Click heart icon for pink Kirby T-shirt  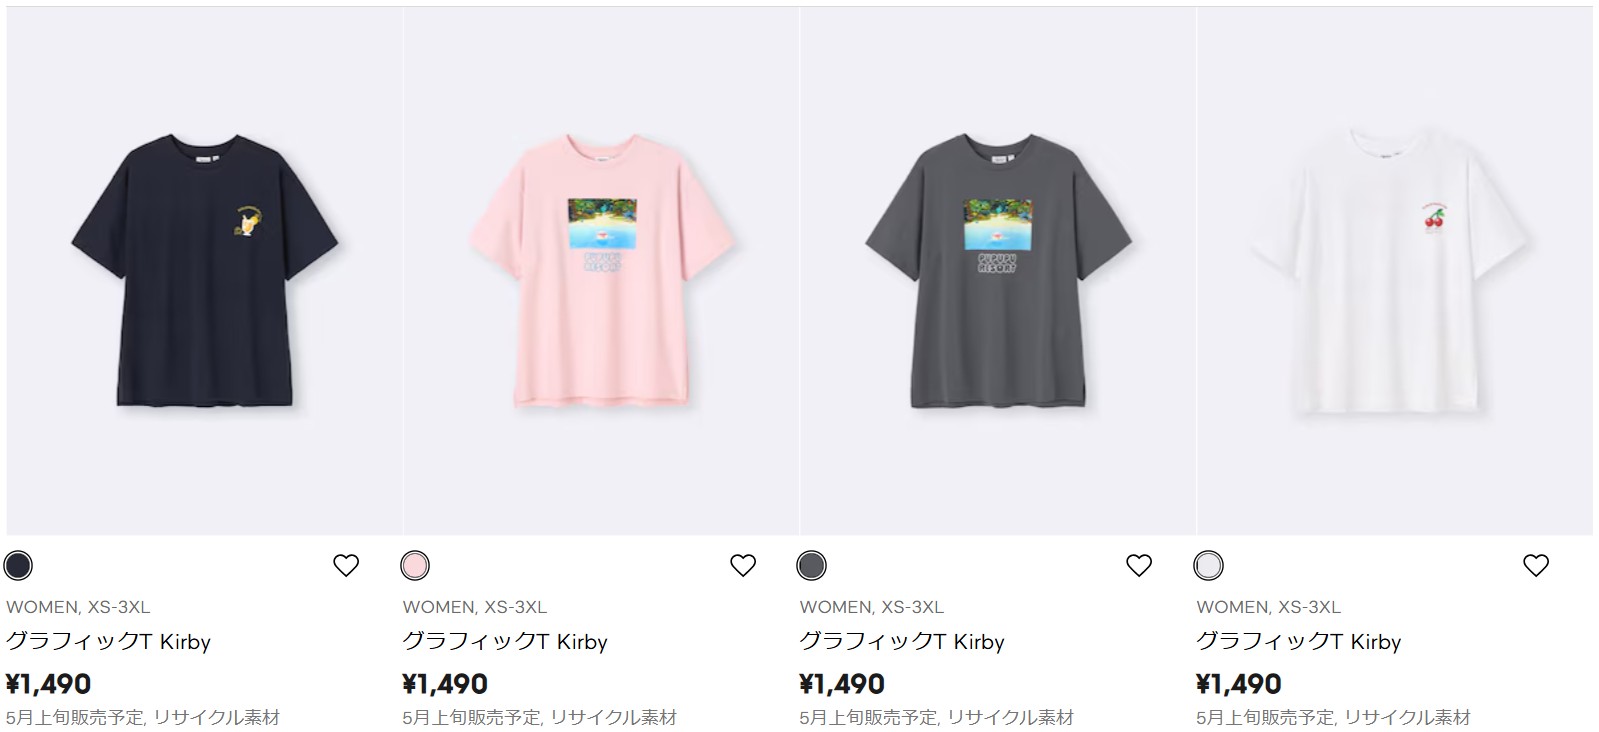pos(743,566)
